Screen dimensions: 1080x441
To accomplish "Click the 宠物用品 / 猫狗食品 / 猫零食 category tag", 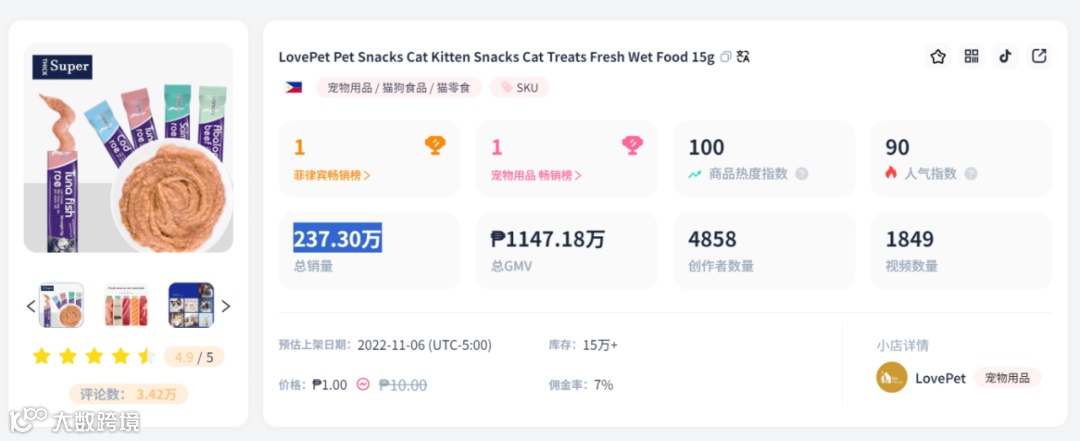I will click(399, 88).
